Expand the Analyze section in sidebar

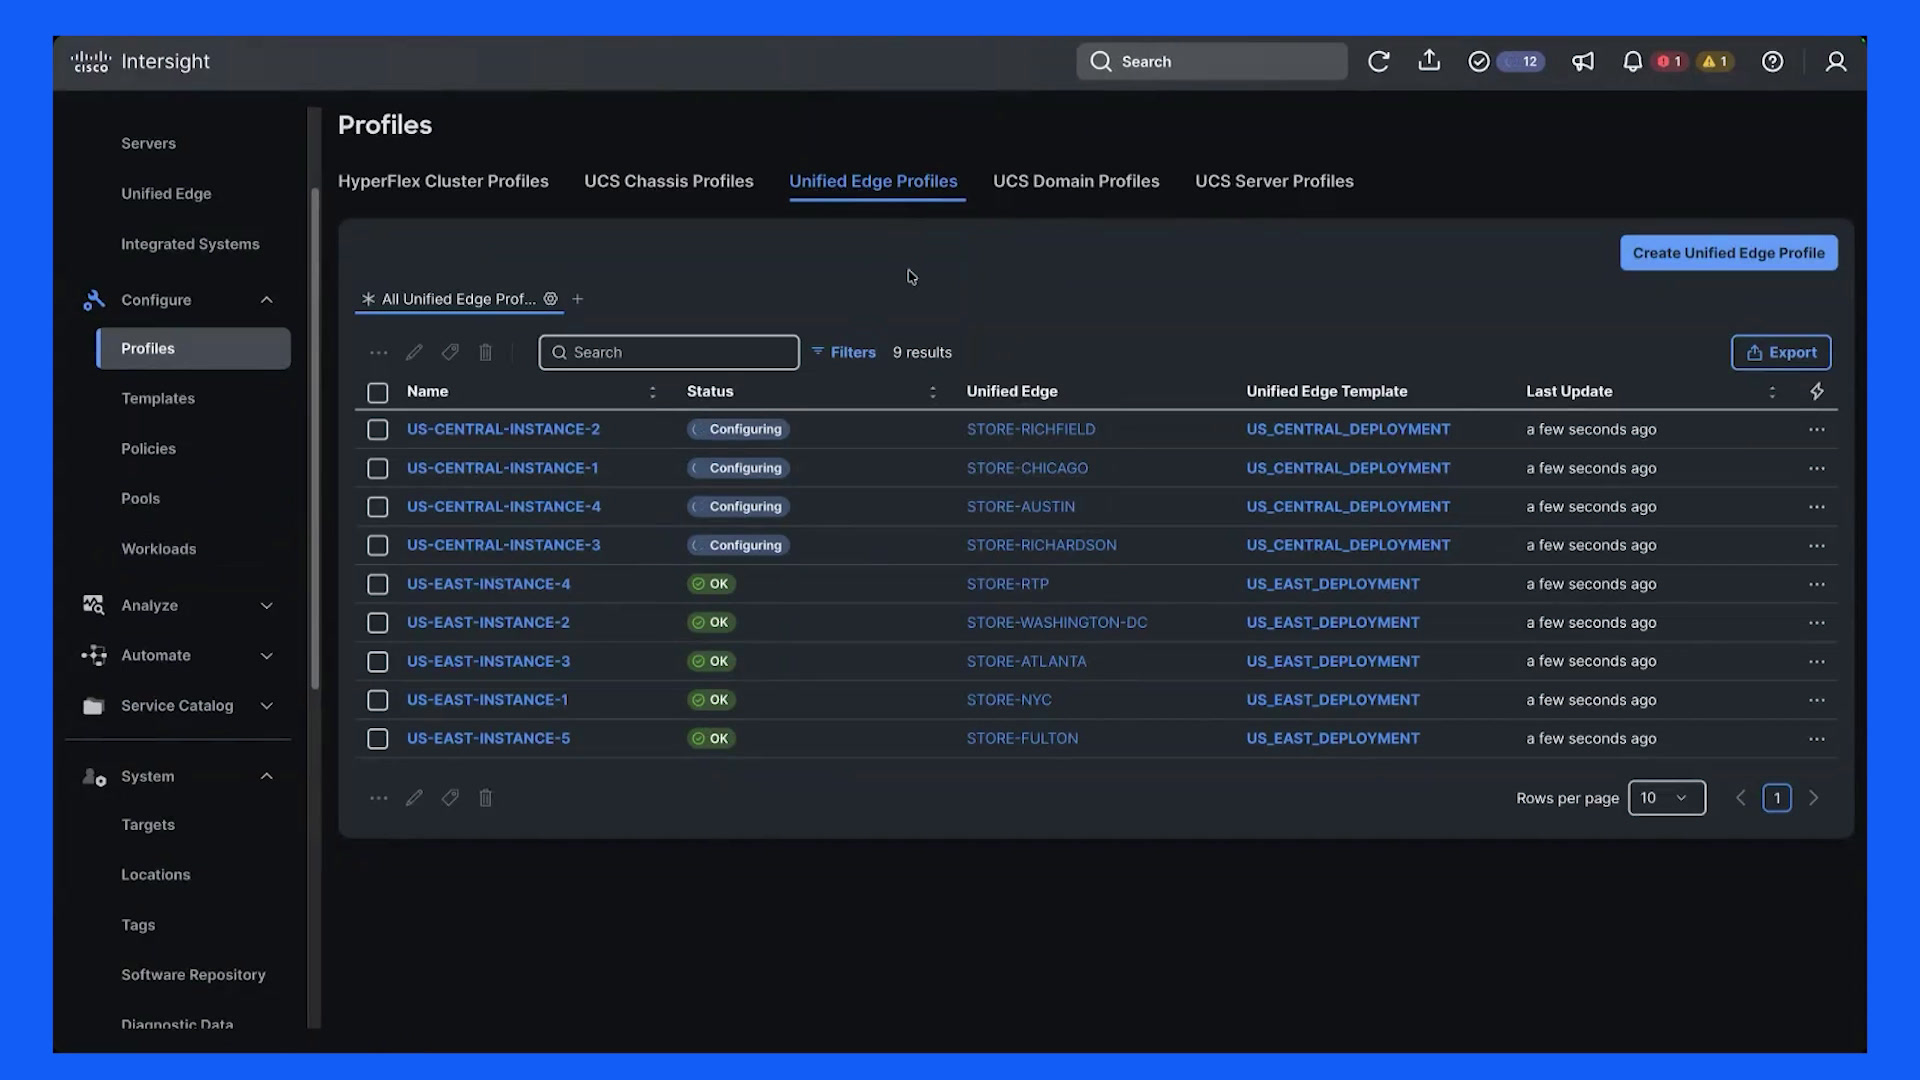click(266, 606)
